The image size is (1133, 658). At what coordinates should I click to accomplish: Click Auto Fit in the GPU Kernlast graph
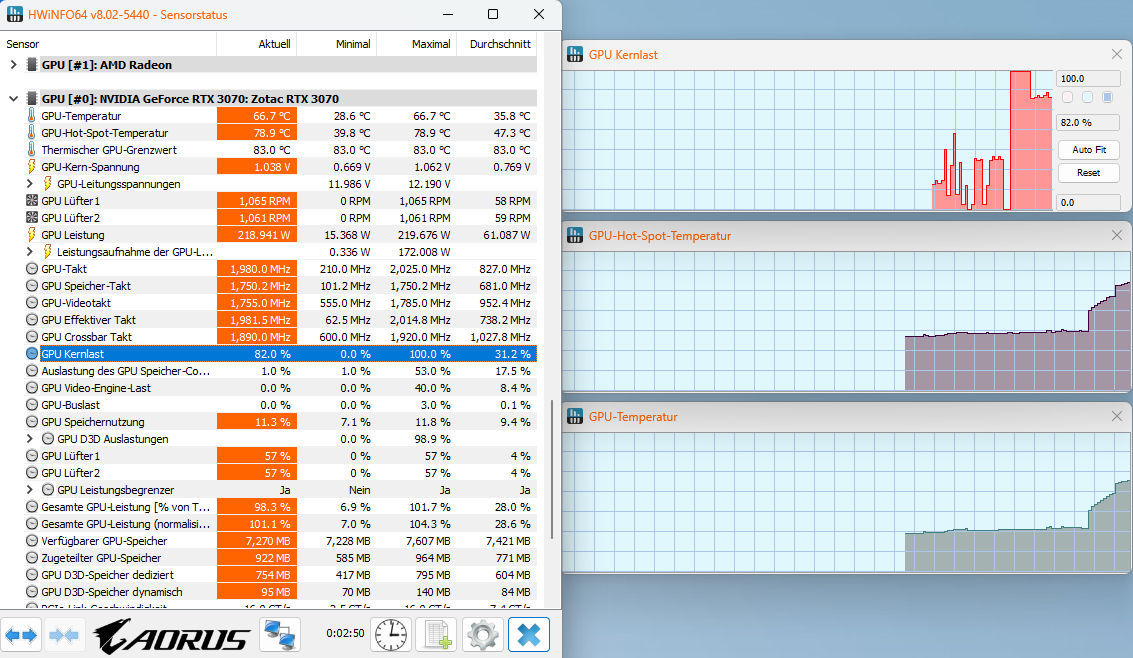tap(1089, 150)
